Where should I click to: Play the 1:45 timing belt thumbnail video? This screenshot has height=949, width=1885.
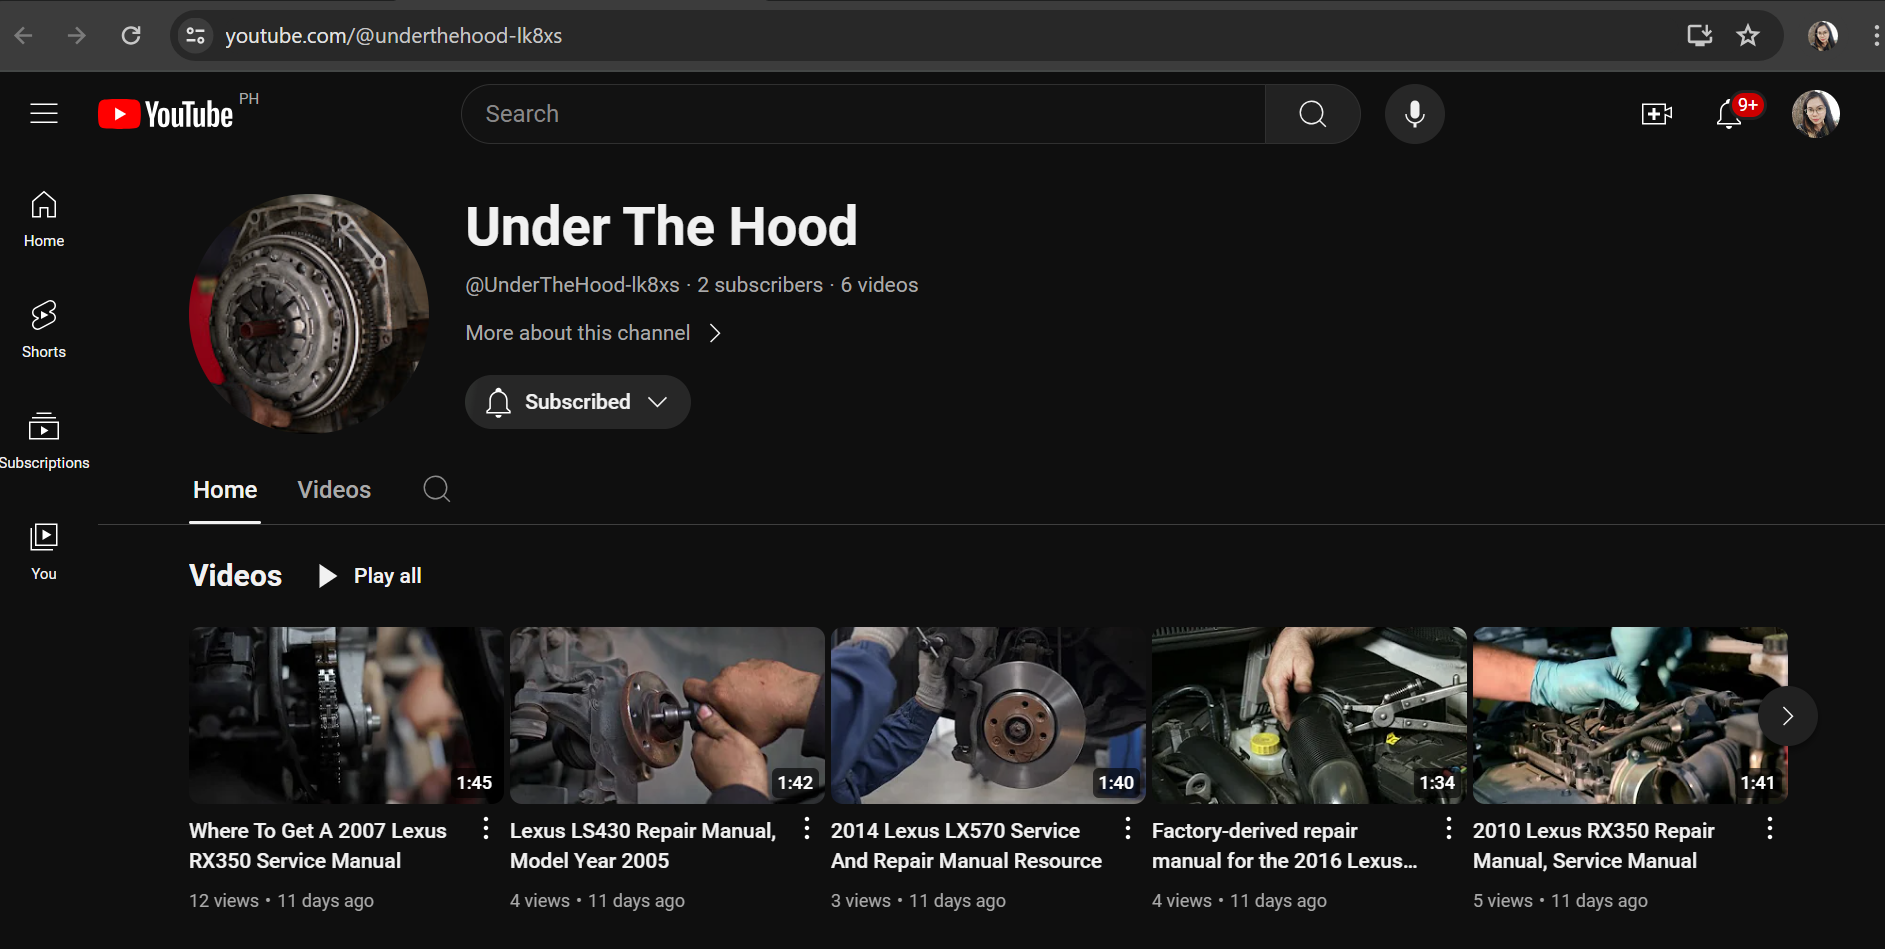[x=346, y=715]
